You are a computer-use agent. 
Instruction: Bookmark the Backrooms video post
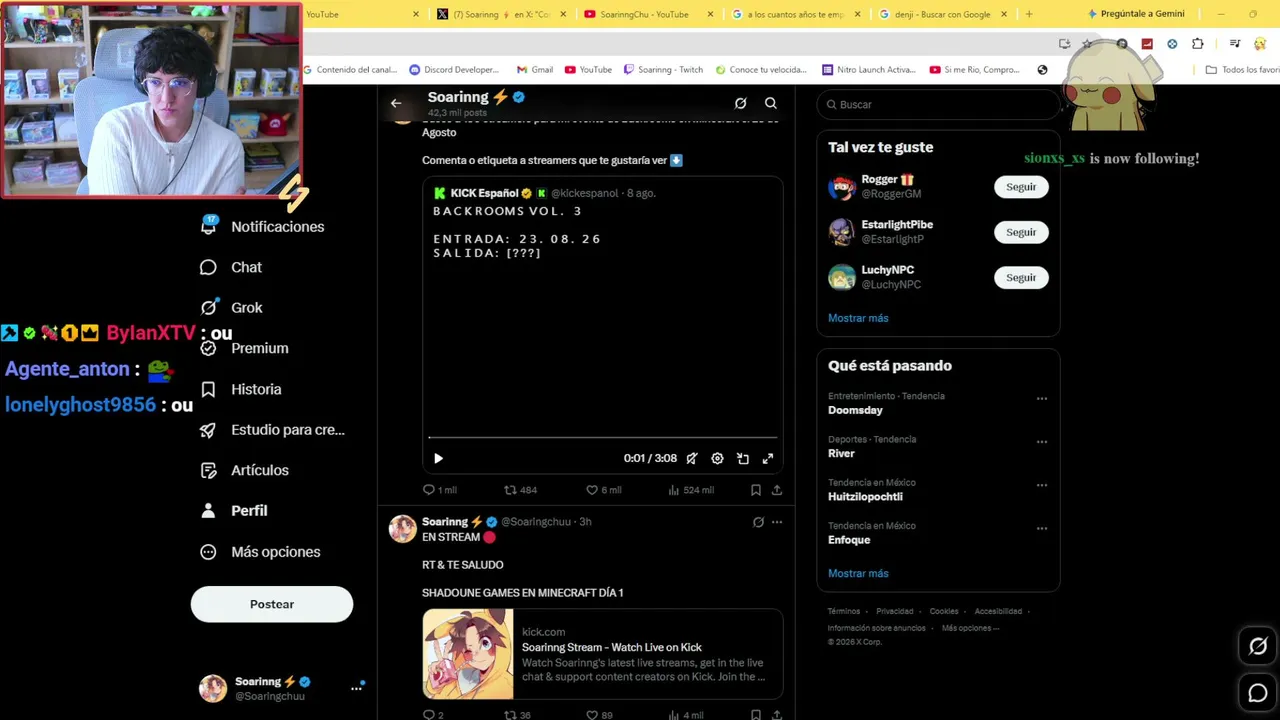(756, 490)
